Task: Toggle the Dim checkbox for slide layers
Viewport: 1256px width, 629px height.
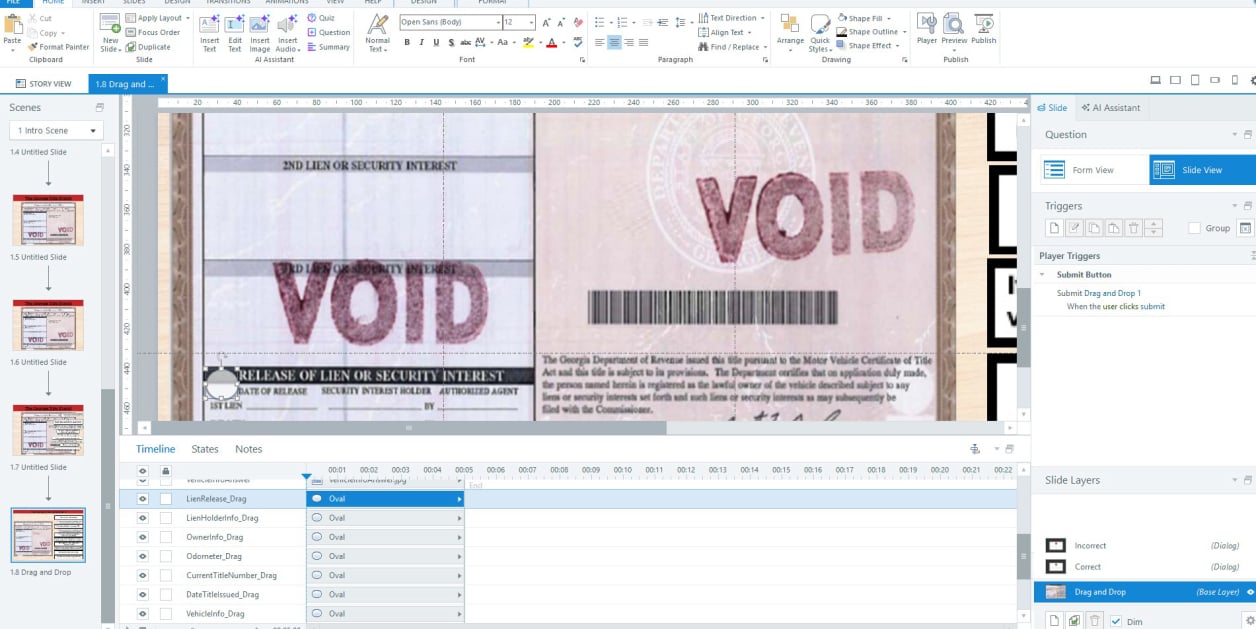Action: tap(1116, 621)
